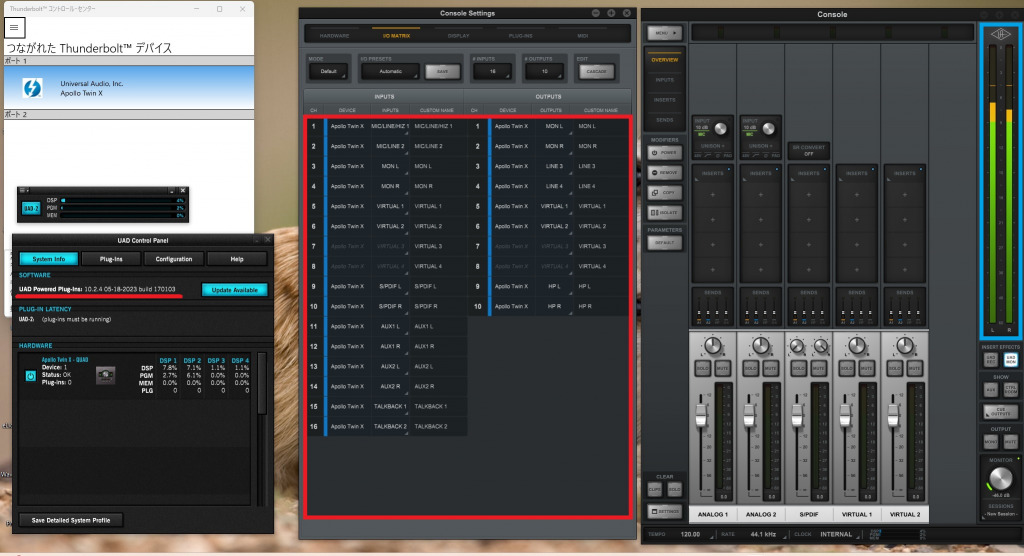The width and height of the screenshot is (1024, 556).
Task: Click the Thunderbolt icon for Apollo Twin X
Action: [32, 89]
